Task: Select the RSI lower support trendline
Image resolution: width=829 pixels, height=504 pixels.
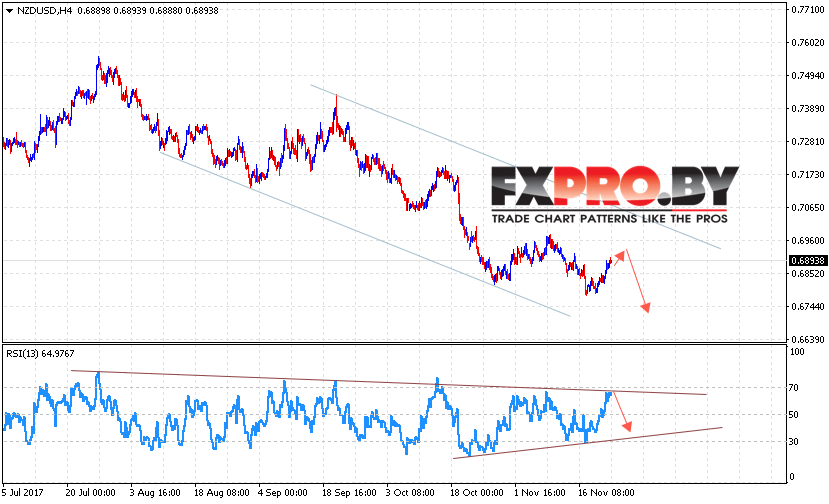Action: coord(587,443)
